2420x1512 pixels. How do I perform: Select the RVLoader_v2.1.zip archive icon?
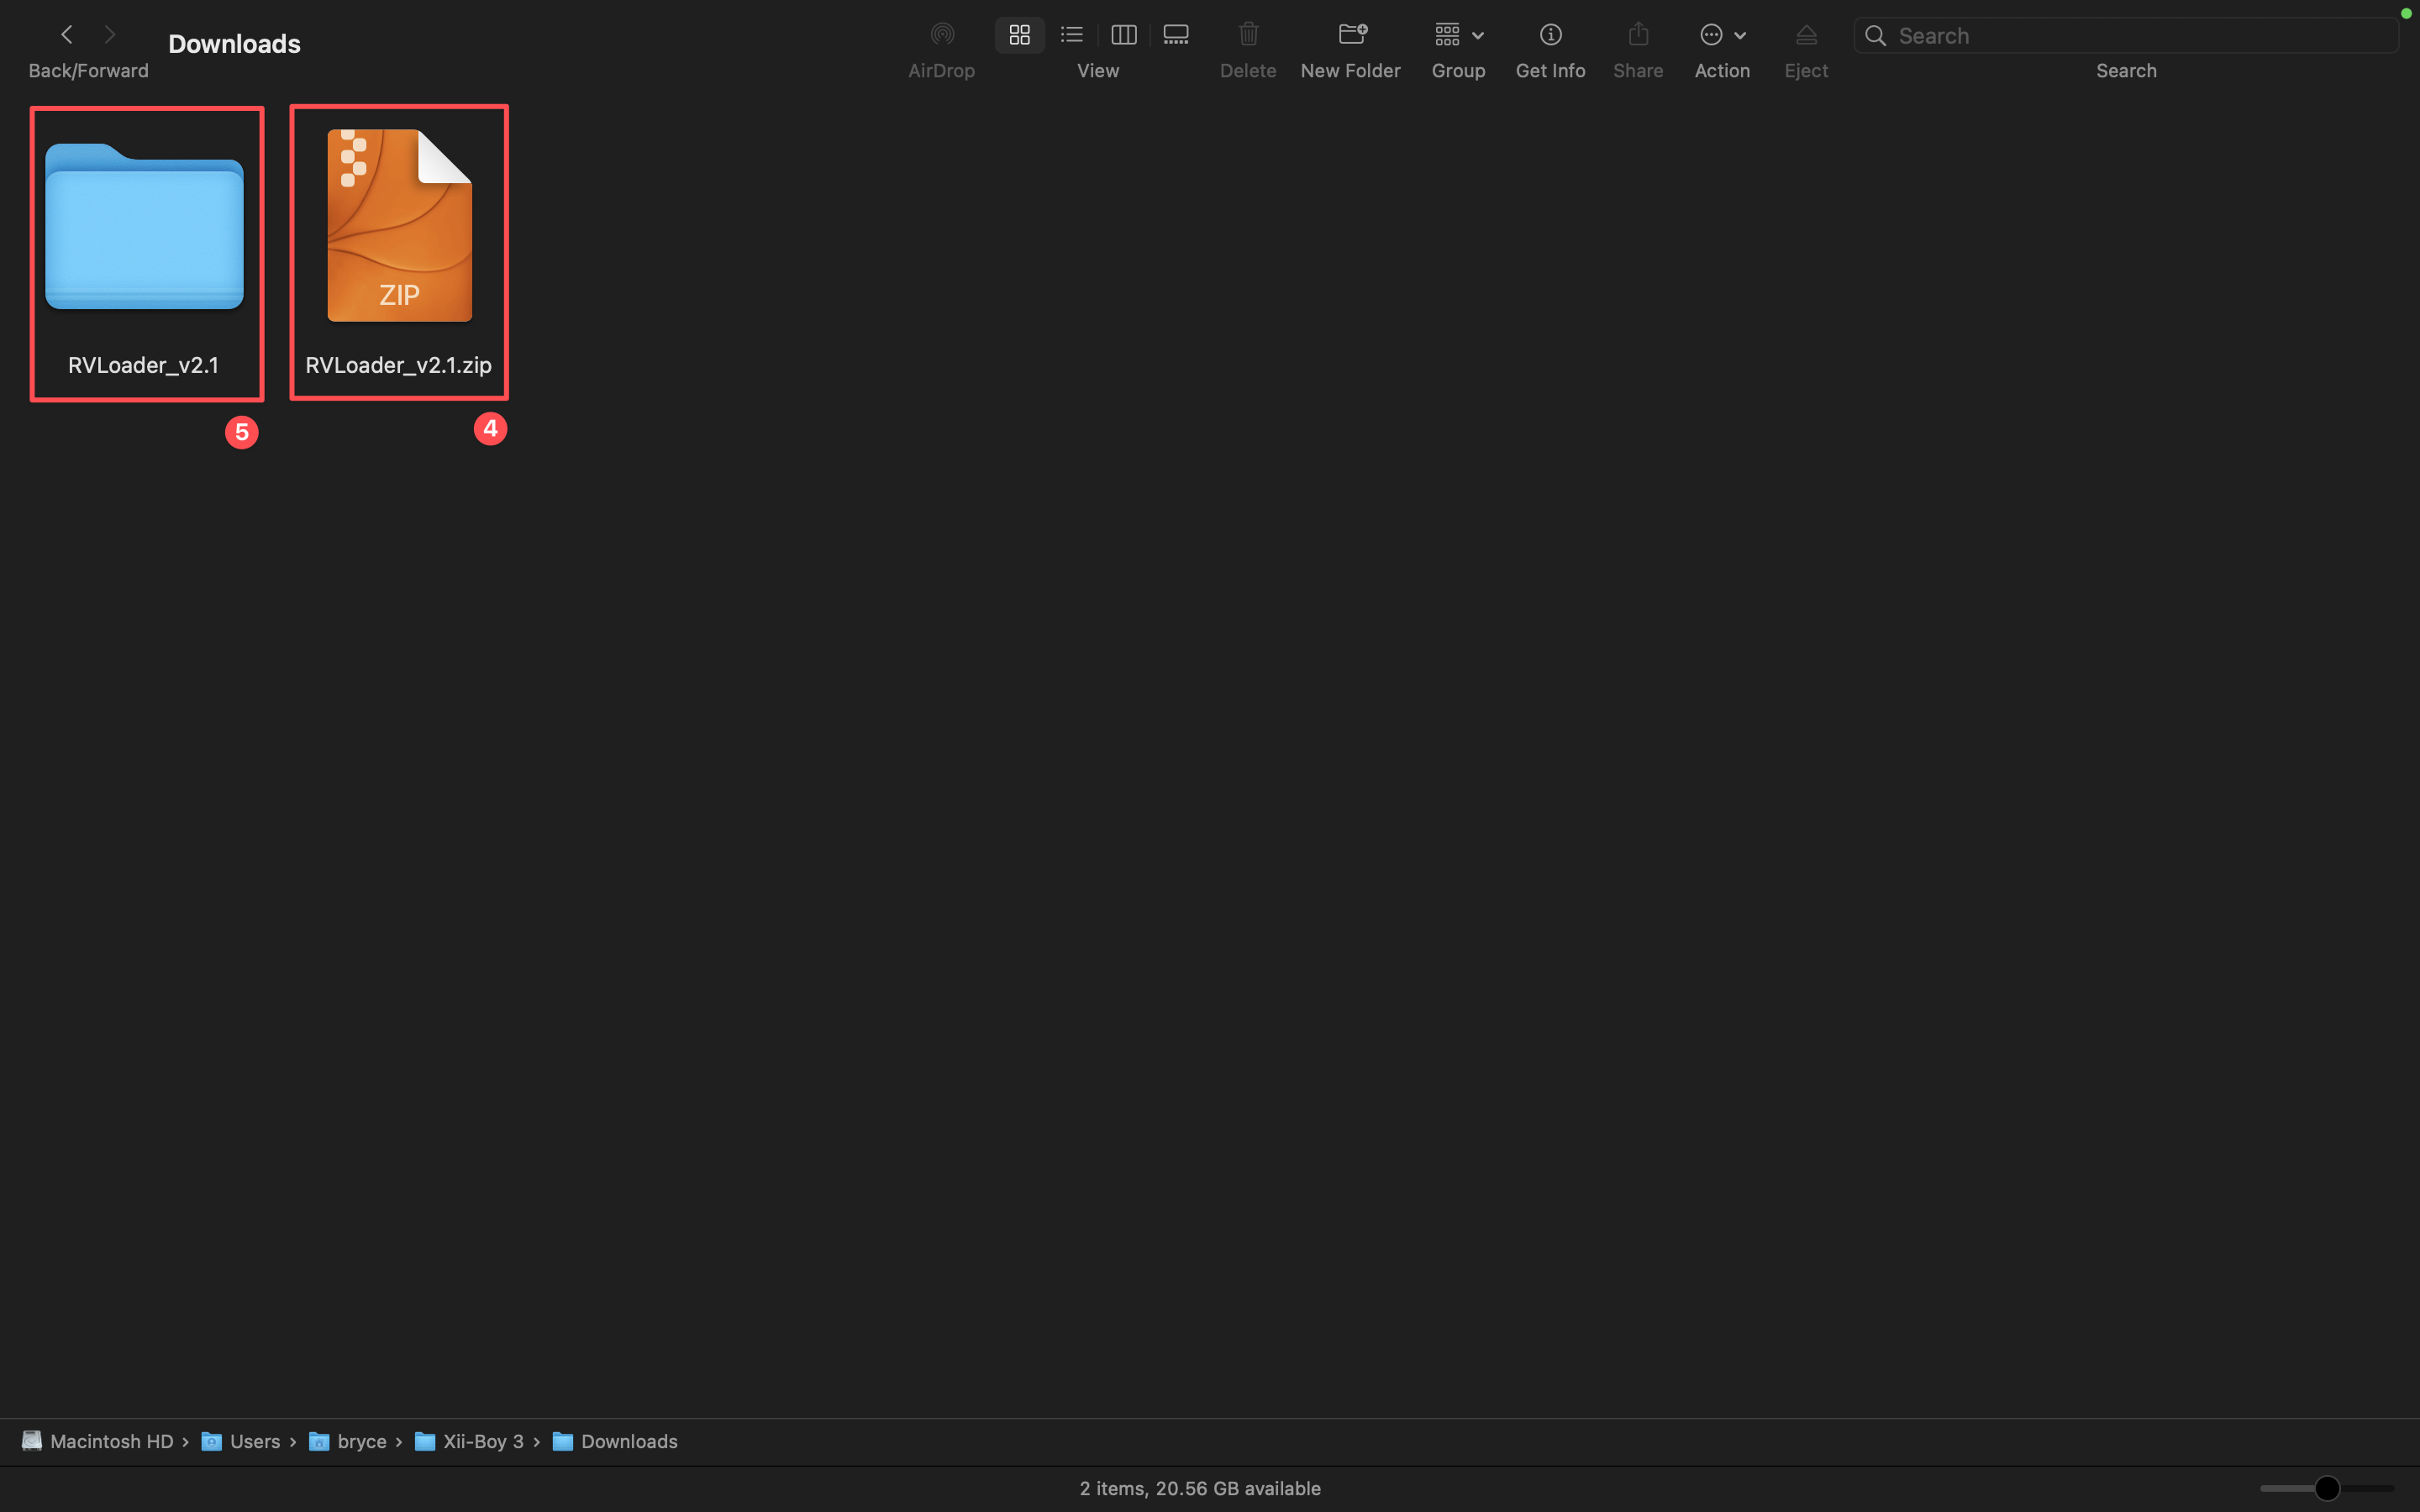tap(399, 225)
